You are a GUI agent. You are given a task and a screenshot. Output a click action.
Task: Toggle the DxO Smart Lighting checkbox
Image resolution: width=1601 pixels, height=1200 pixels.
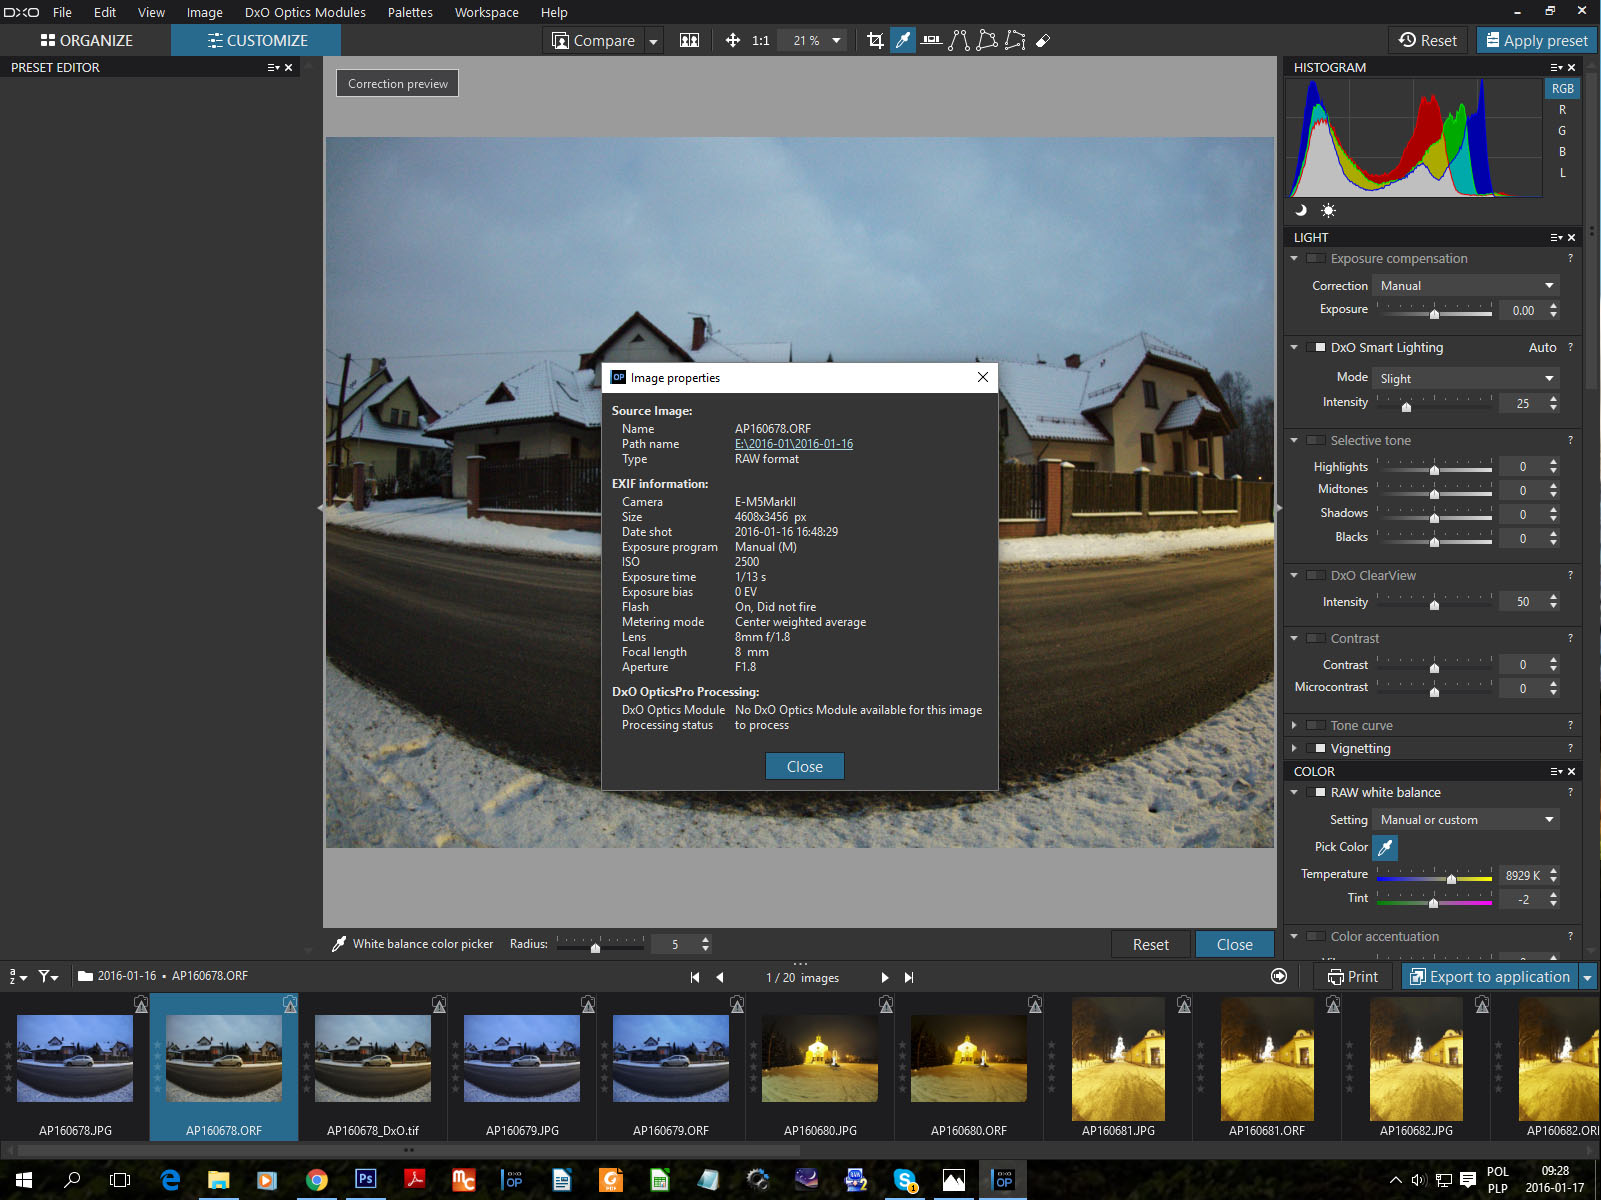click(1316, 348)
